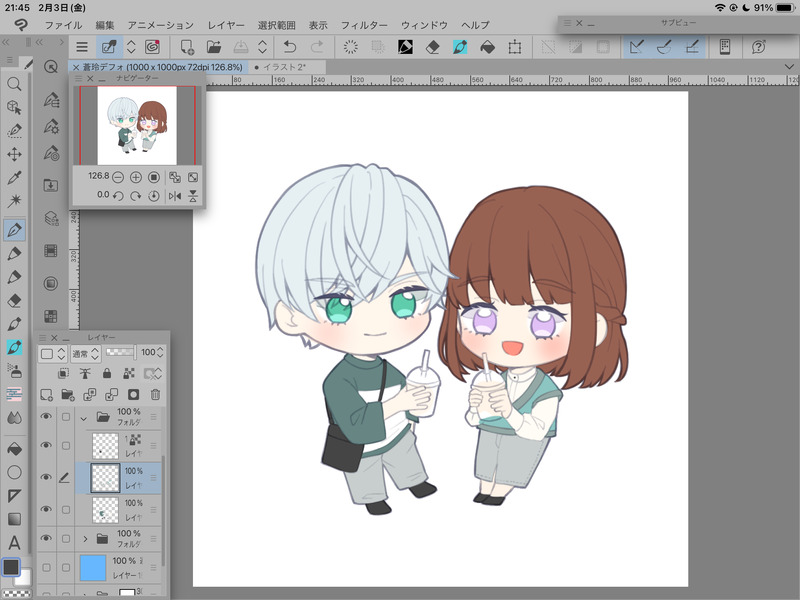Select the Text tool
The height and width of the screenshot is (600, 800).
[14, 542]
